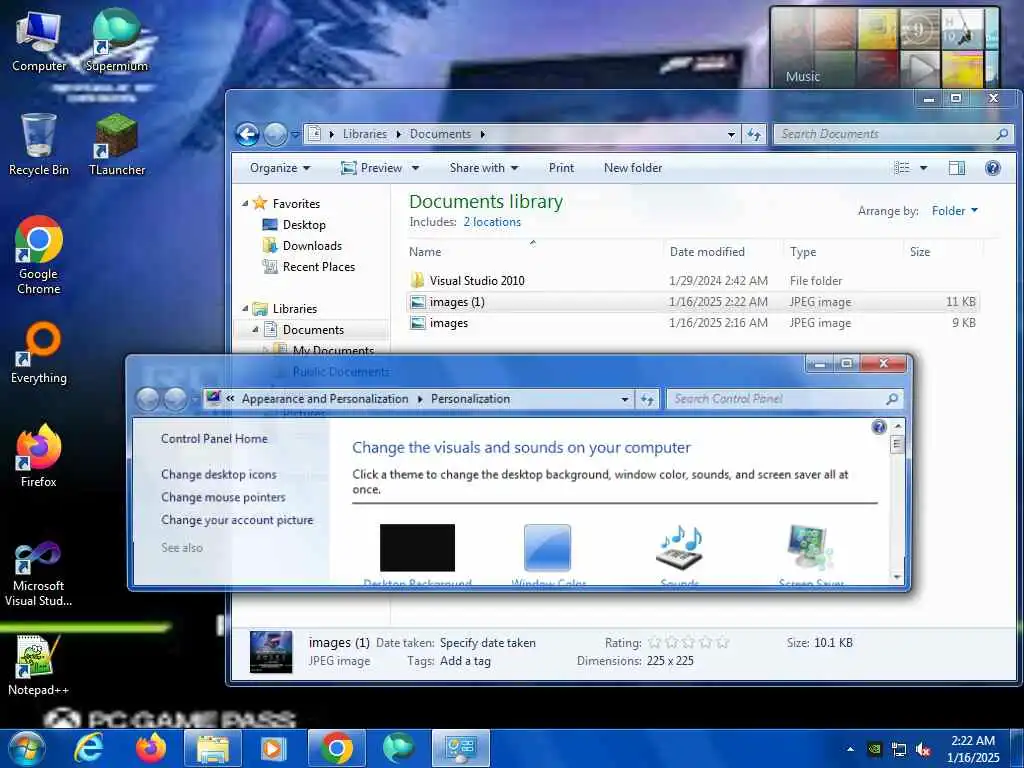
Task: Open the network tray icon
Action: click(899, 750)
